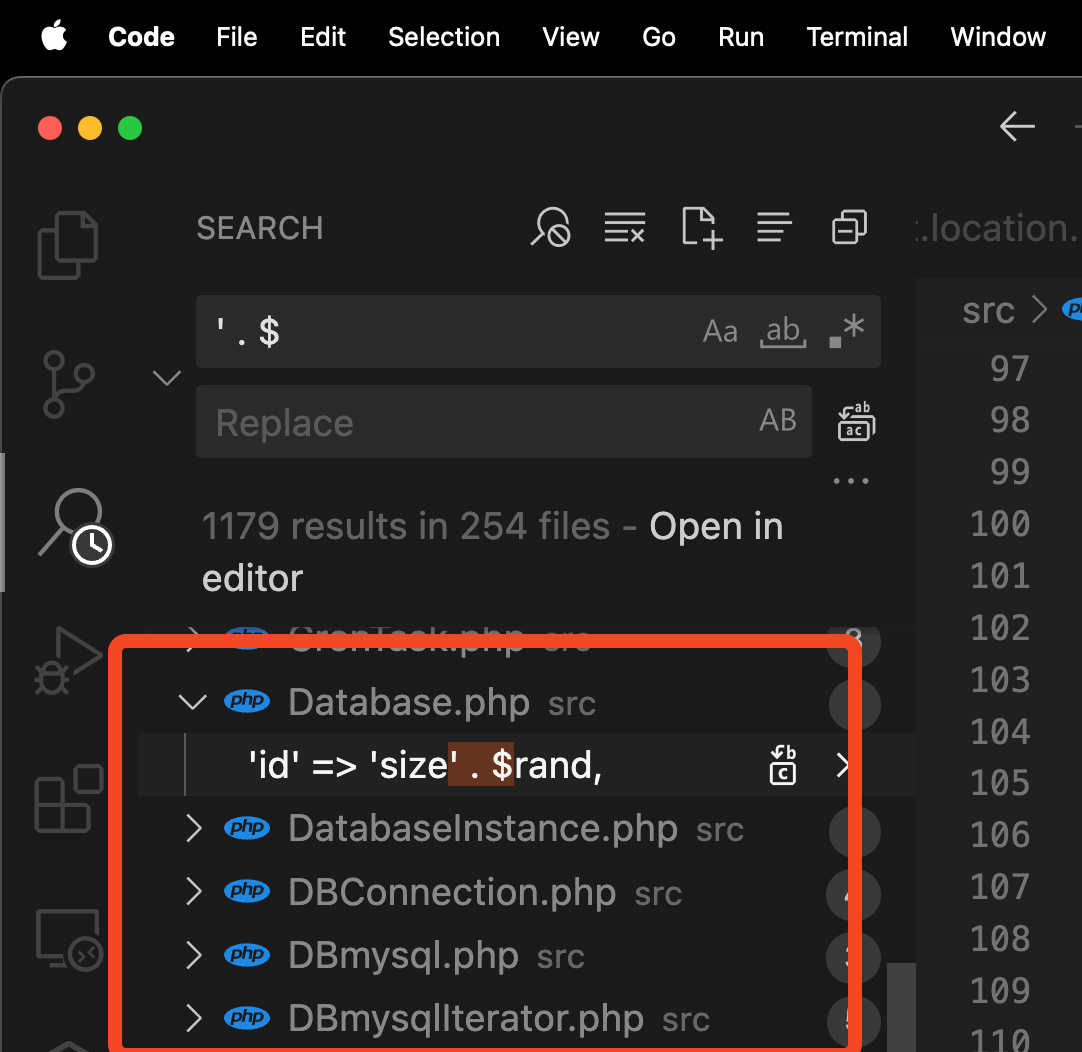Viewport: 1082px width, 1052px height.
Task: Clear search results with the toolbar icon
Action: click(624, 227)
